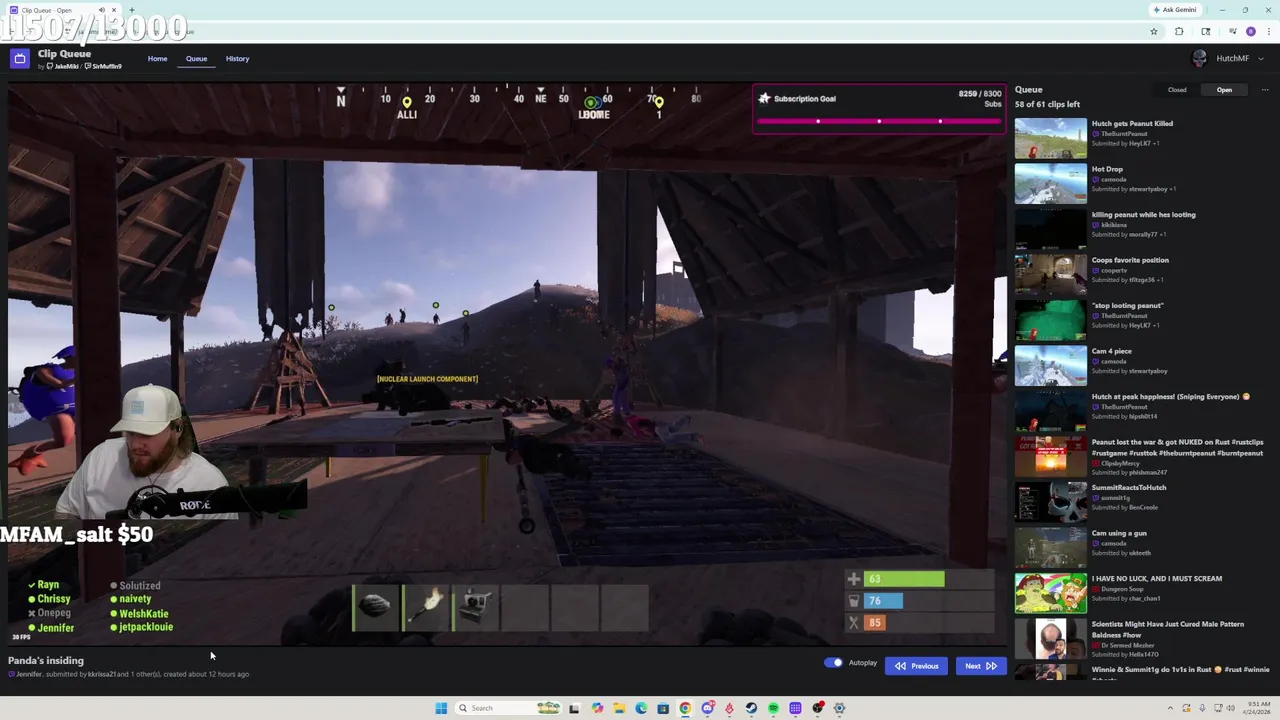Open Spotify from the taskbar
The height and width of the screenshot is (720, 1280).
point(773,708)
